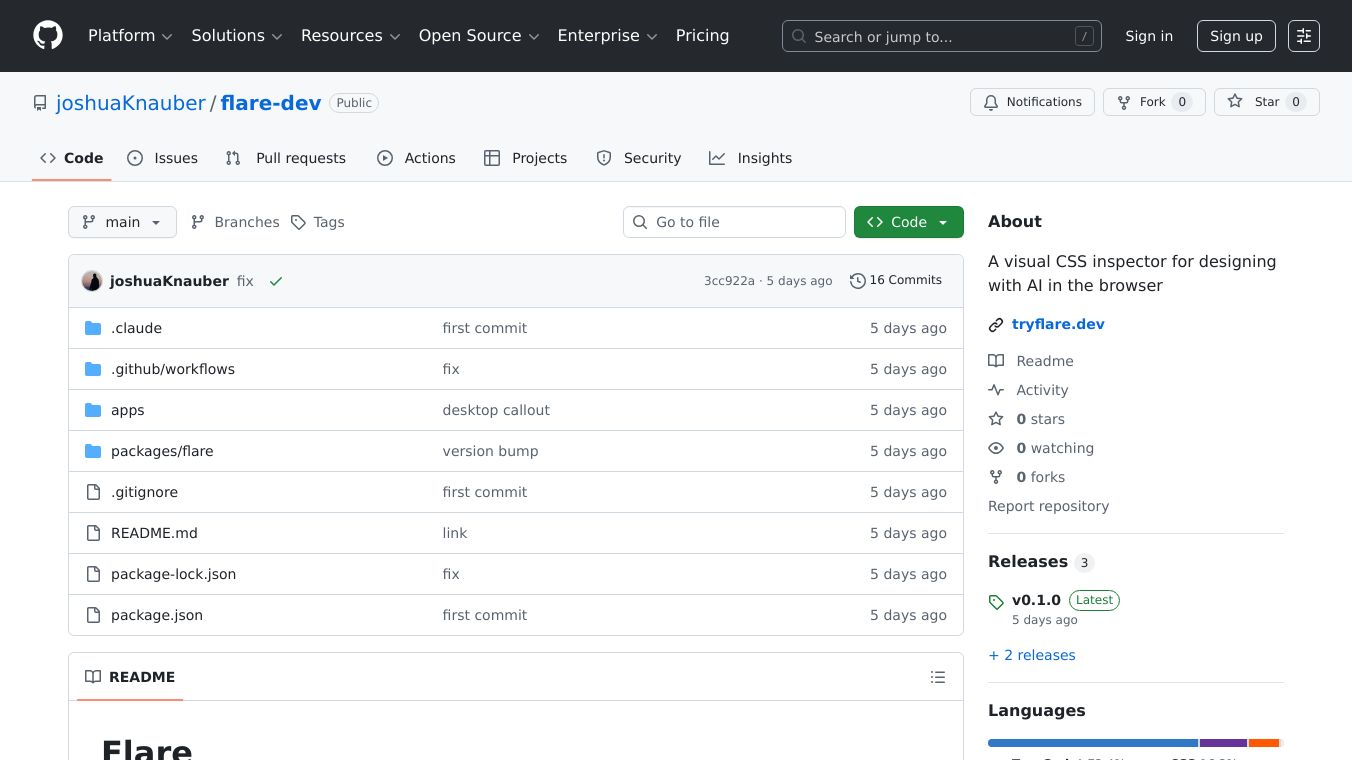This screenshot has width=1352, height=760.
Task: Open the header appearance settings icon button
Action: (x=1303, y=36)
